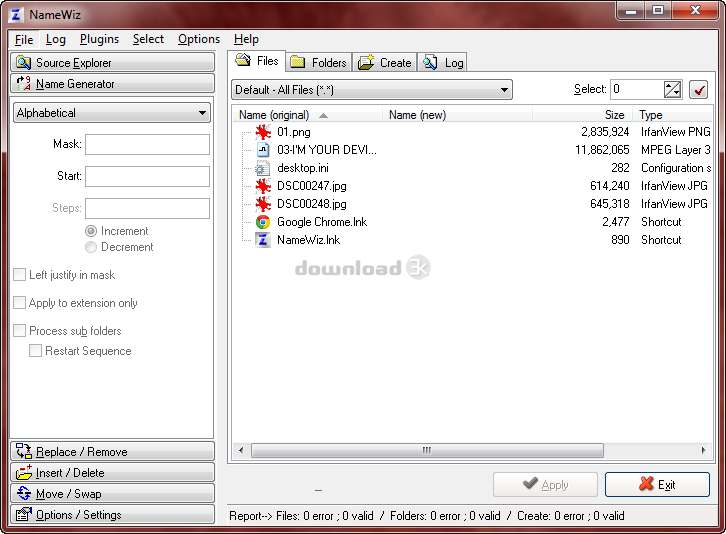
Task: Click the Move / Swap arrows icon
Action: (x=24, y=493)
